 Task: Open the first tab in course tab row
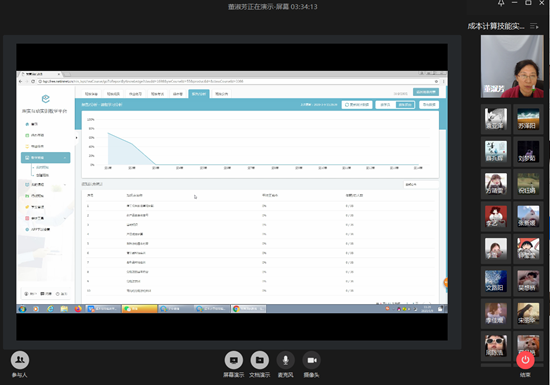tap(91, 94)
